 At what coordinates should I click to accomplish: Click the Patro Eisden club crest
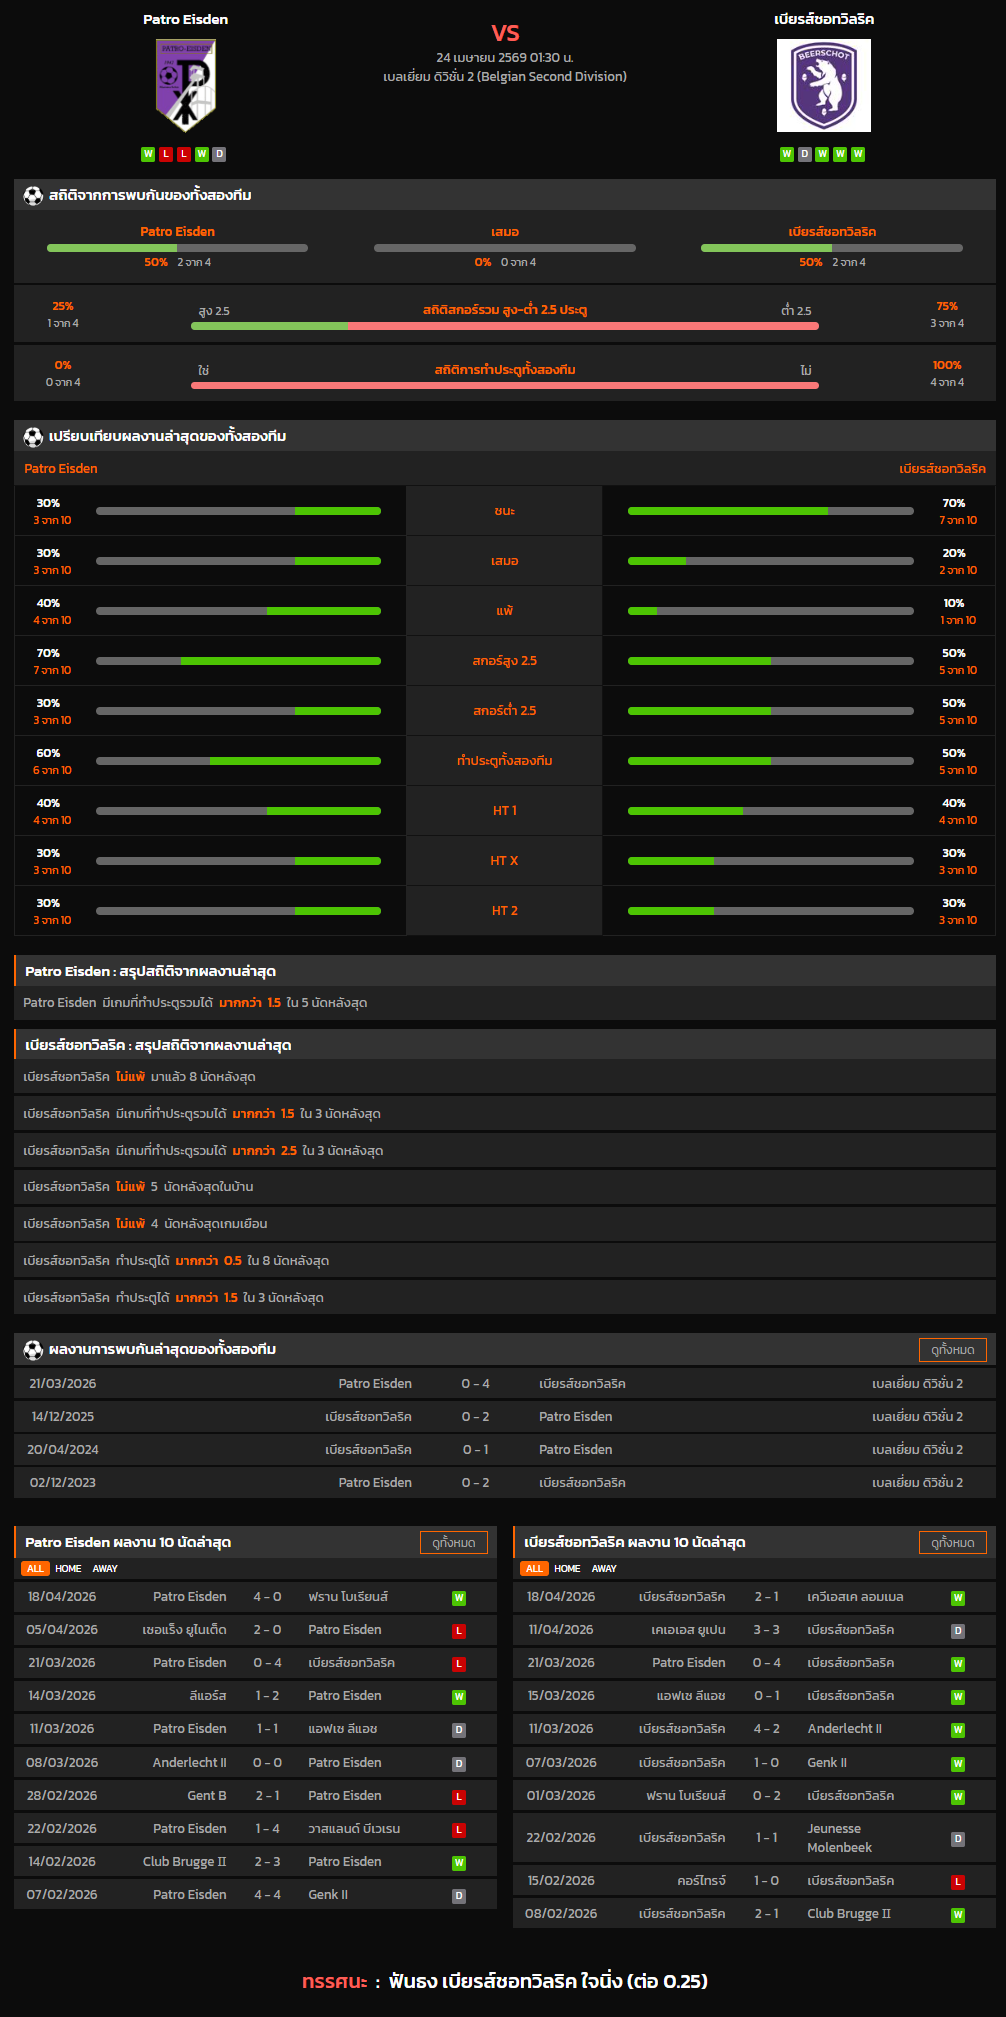(185, 86)
